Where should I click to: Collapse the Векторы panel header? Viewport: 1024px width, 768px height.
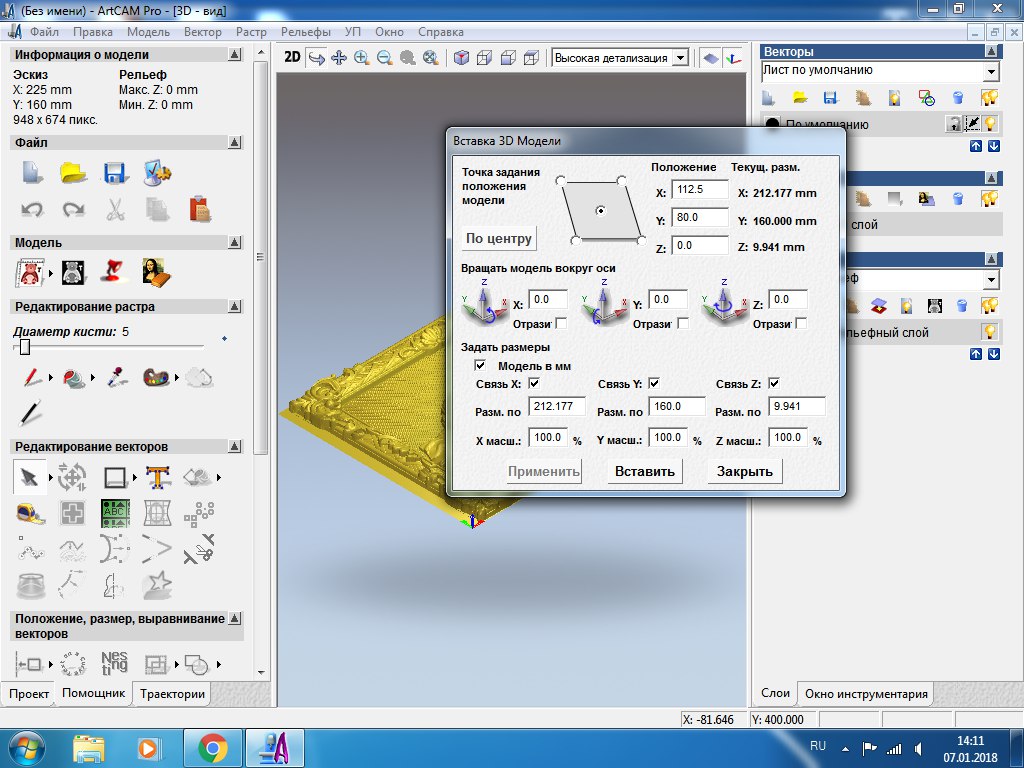point(991,52)
